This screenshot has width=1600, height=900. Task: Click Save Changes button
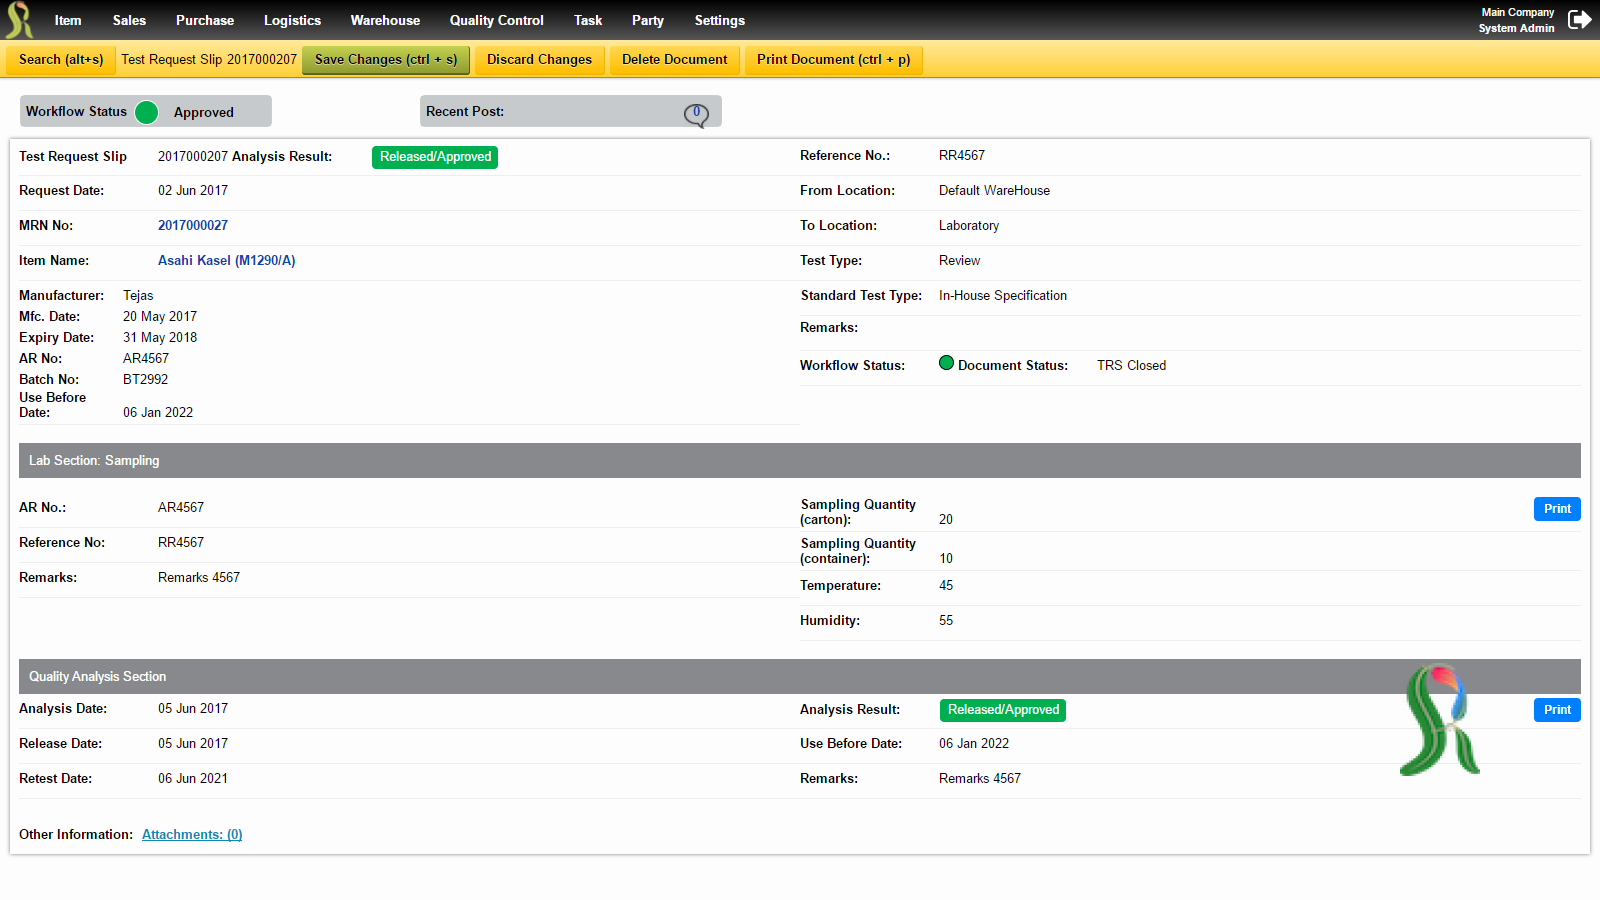386,60
